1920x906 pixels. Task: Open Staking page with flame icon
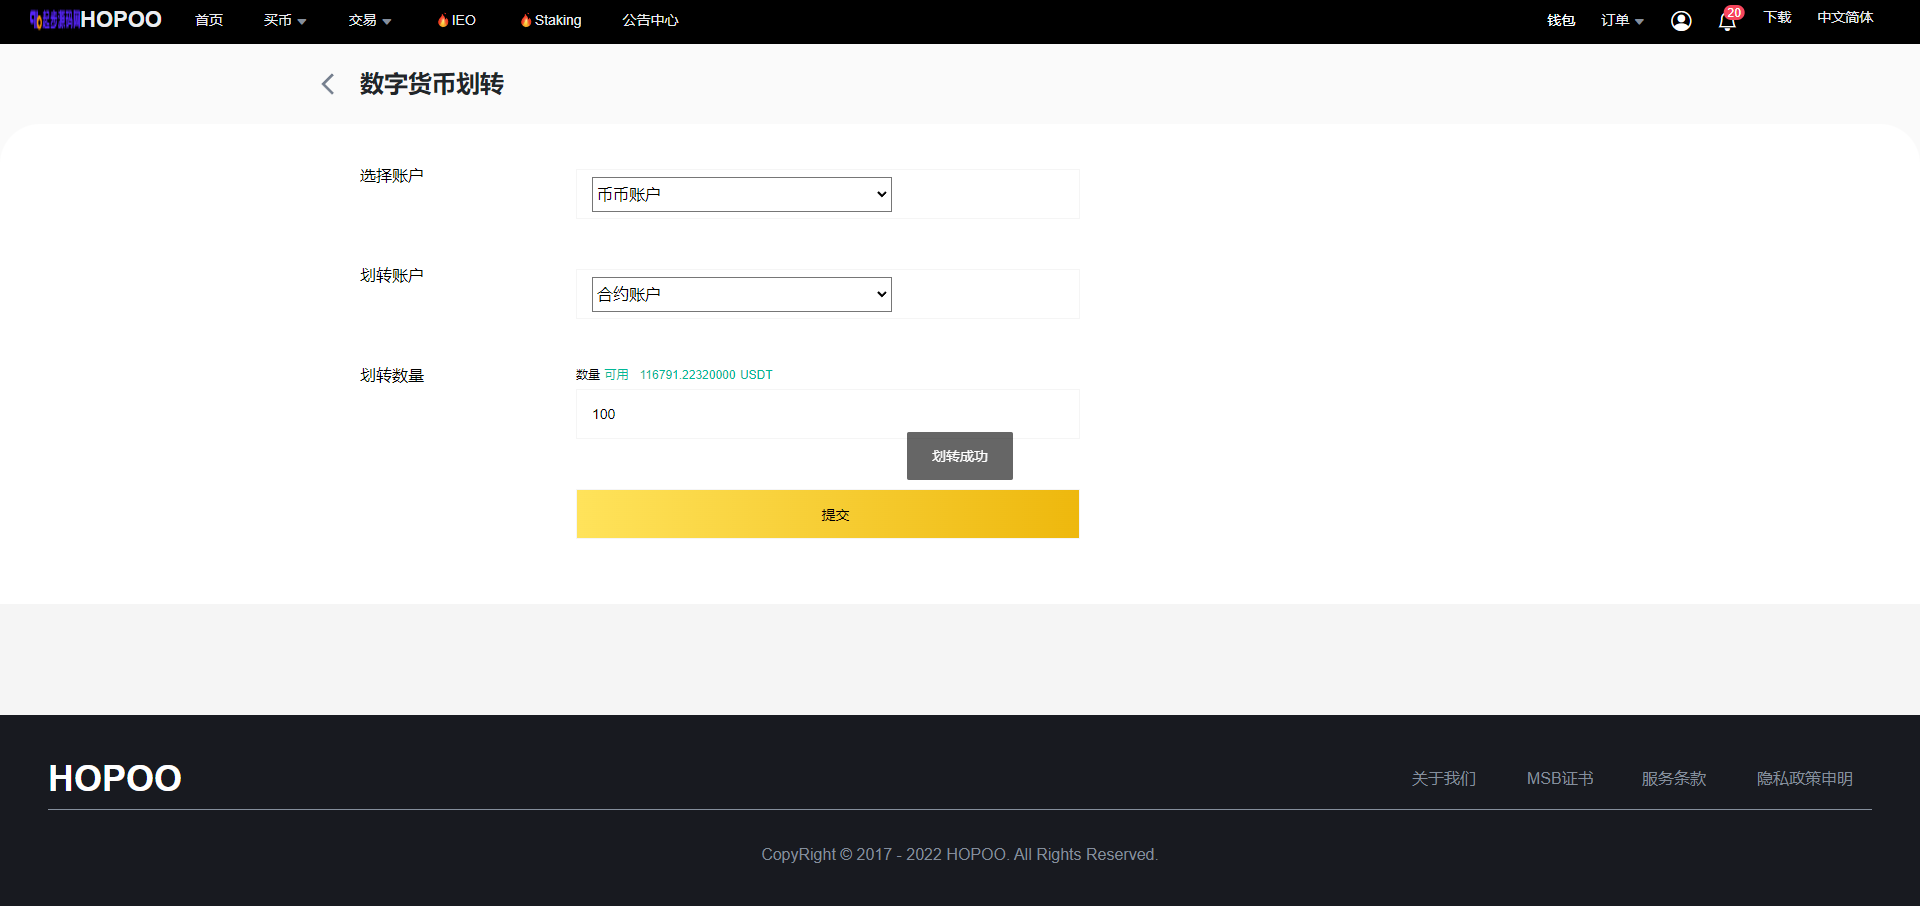point(551,21)
